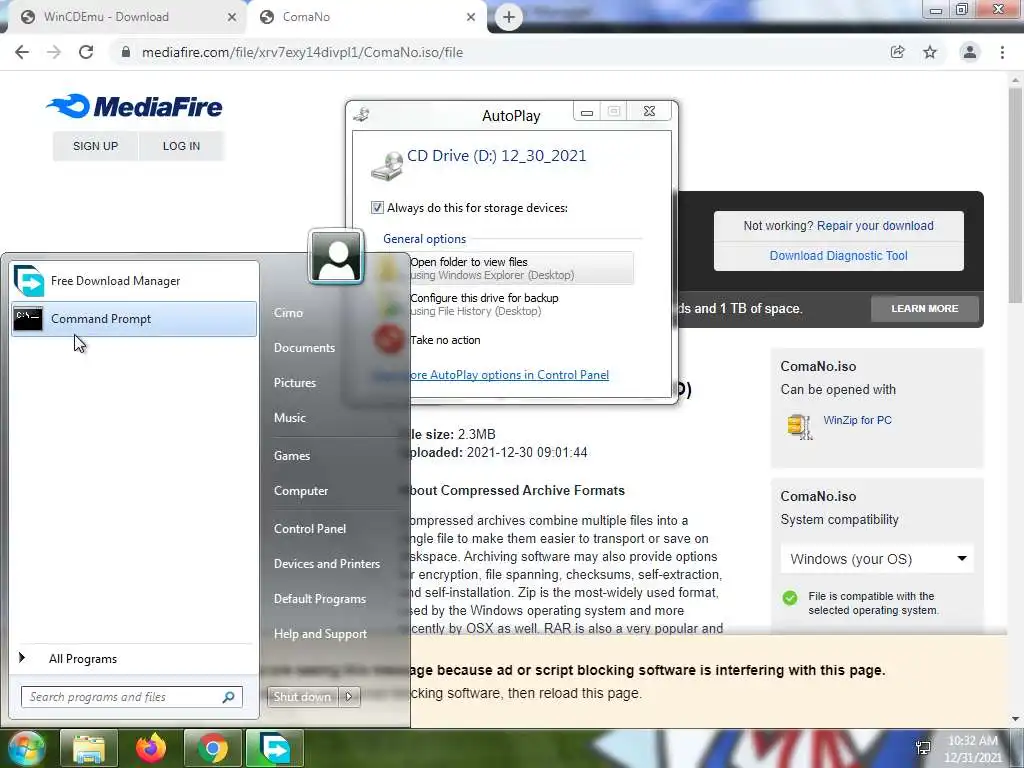Reload the page
The height and width of the screenshot is (768, 1024).
click(86, 52)
